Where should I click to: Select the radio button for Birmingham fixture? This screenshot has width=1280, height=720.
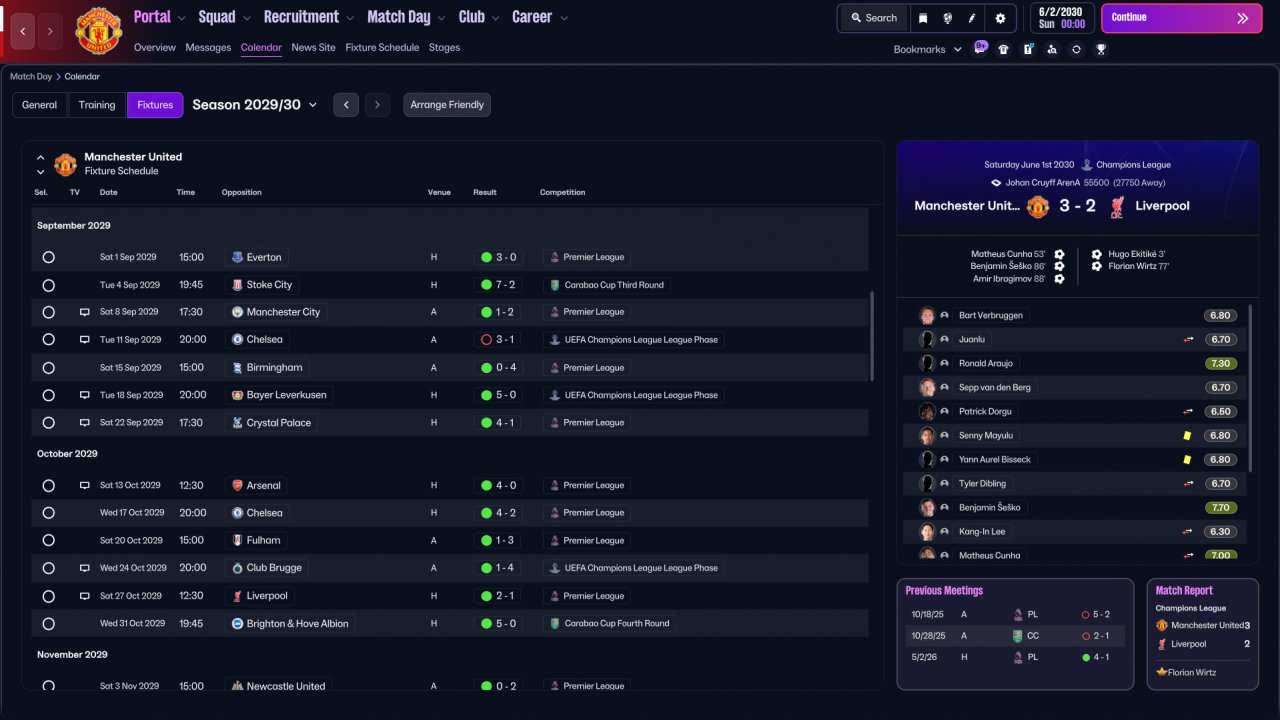point(48,368)
